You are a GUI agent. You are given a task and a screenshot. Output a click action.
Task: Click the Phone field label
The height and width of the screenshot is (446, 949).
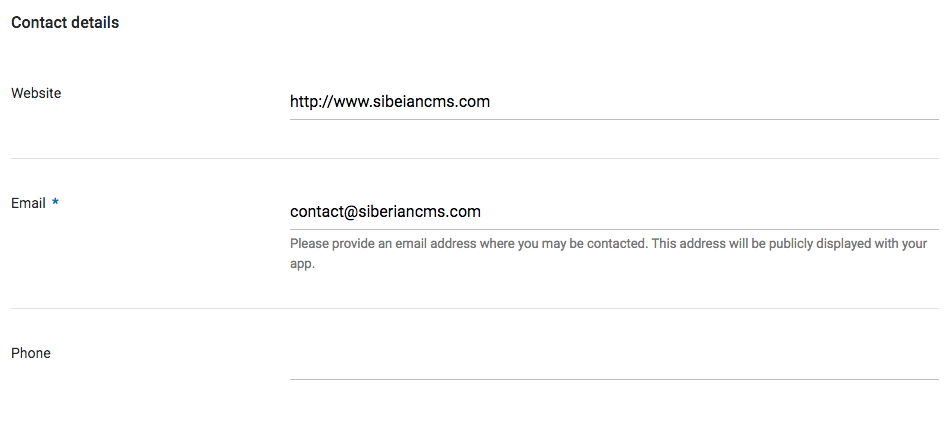click(31, 353)
